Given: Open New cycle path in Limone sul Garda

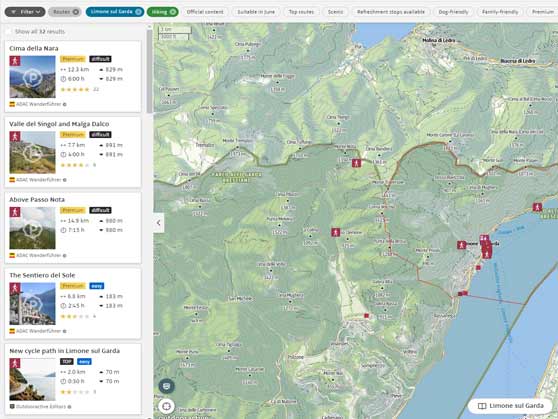Looking at the screenshot, I should tap(64, 351).
